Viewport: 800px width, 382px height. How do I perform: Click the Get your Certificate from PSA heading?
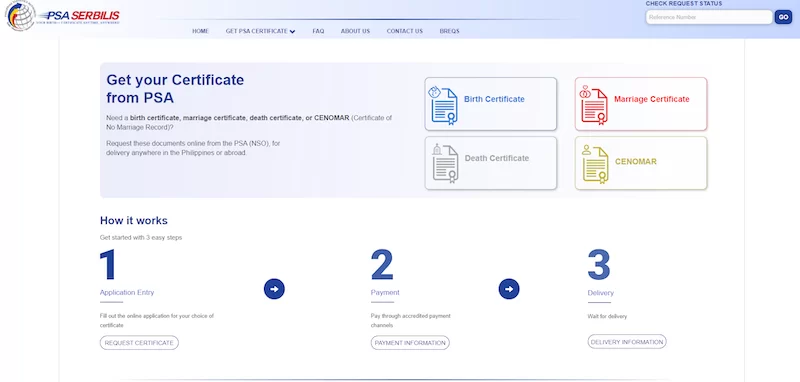coord(175,89)
